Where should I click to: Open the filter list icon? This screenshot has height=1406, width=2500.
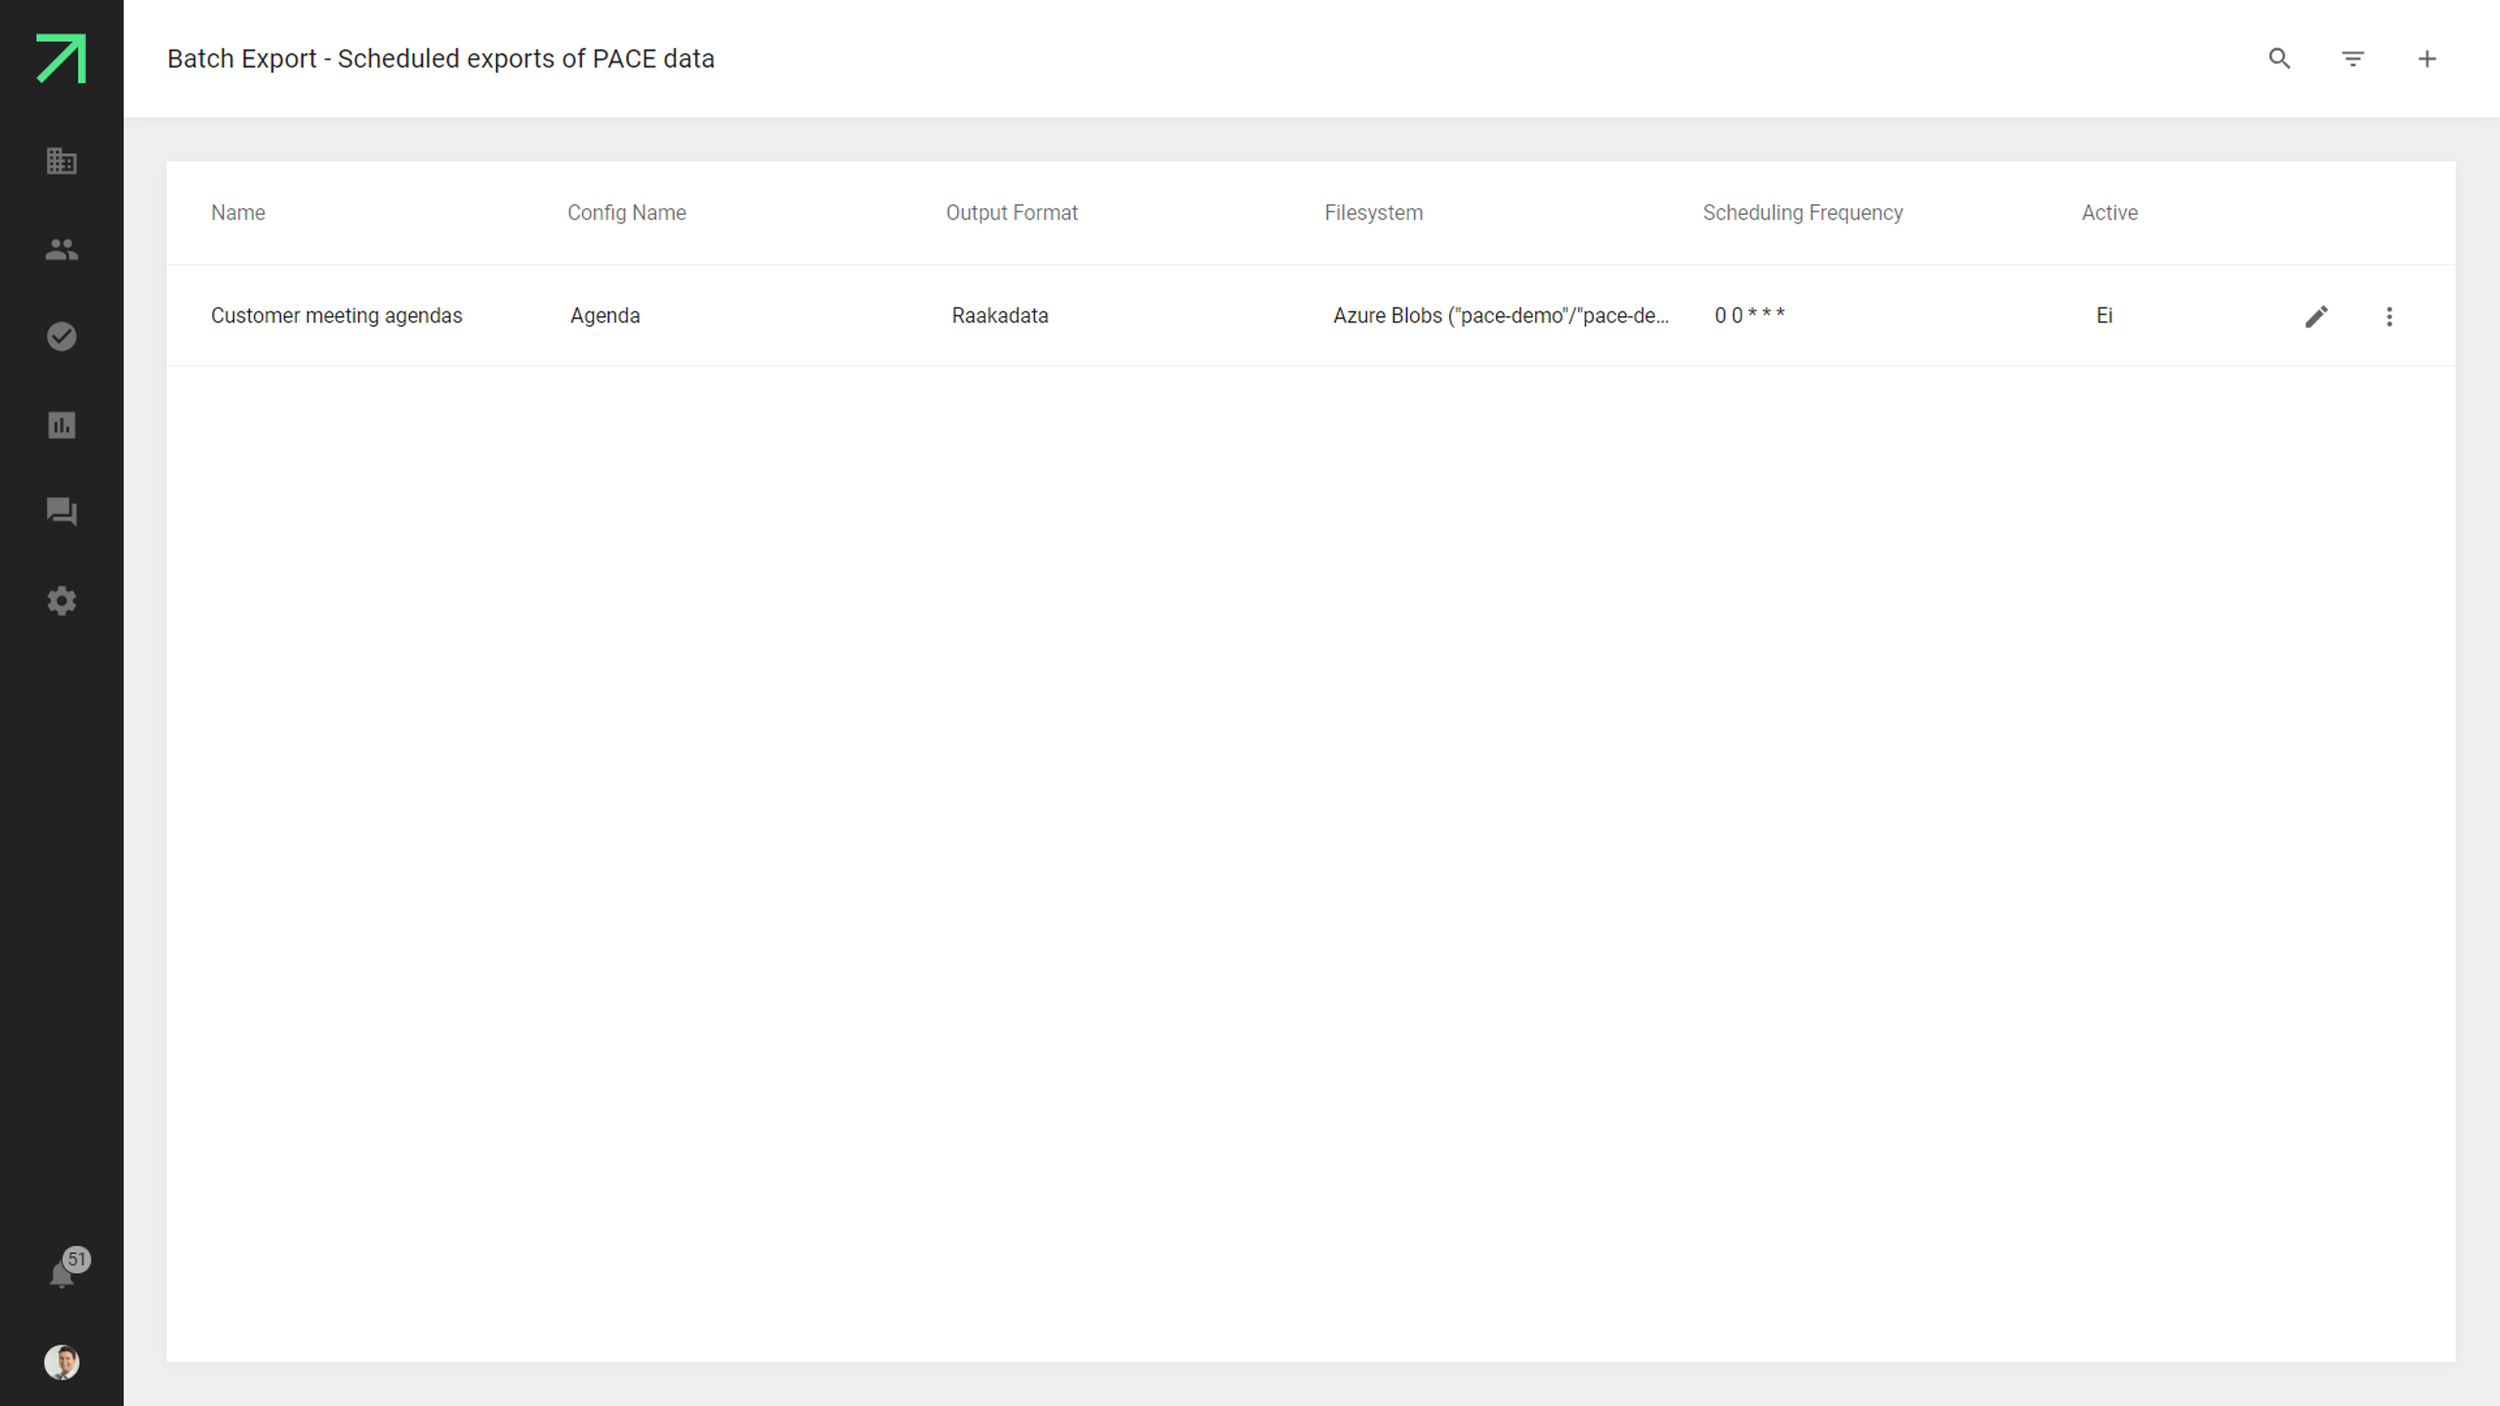[2353, 59]
